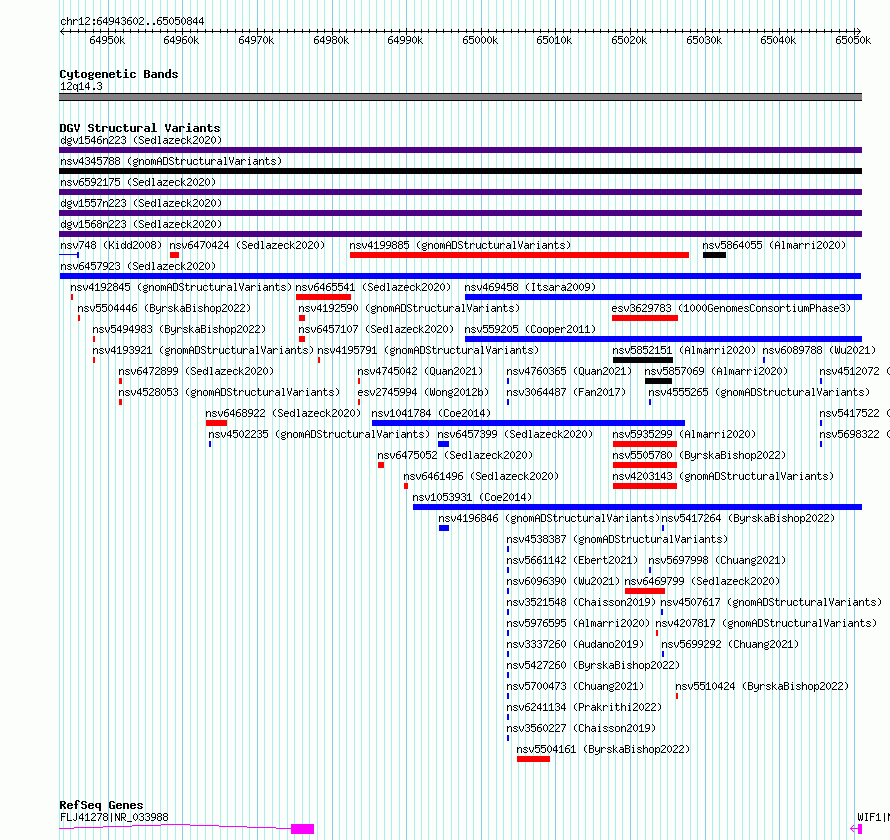
Task: Click the ruler's left arrow end
Action: pos(62,31)
